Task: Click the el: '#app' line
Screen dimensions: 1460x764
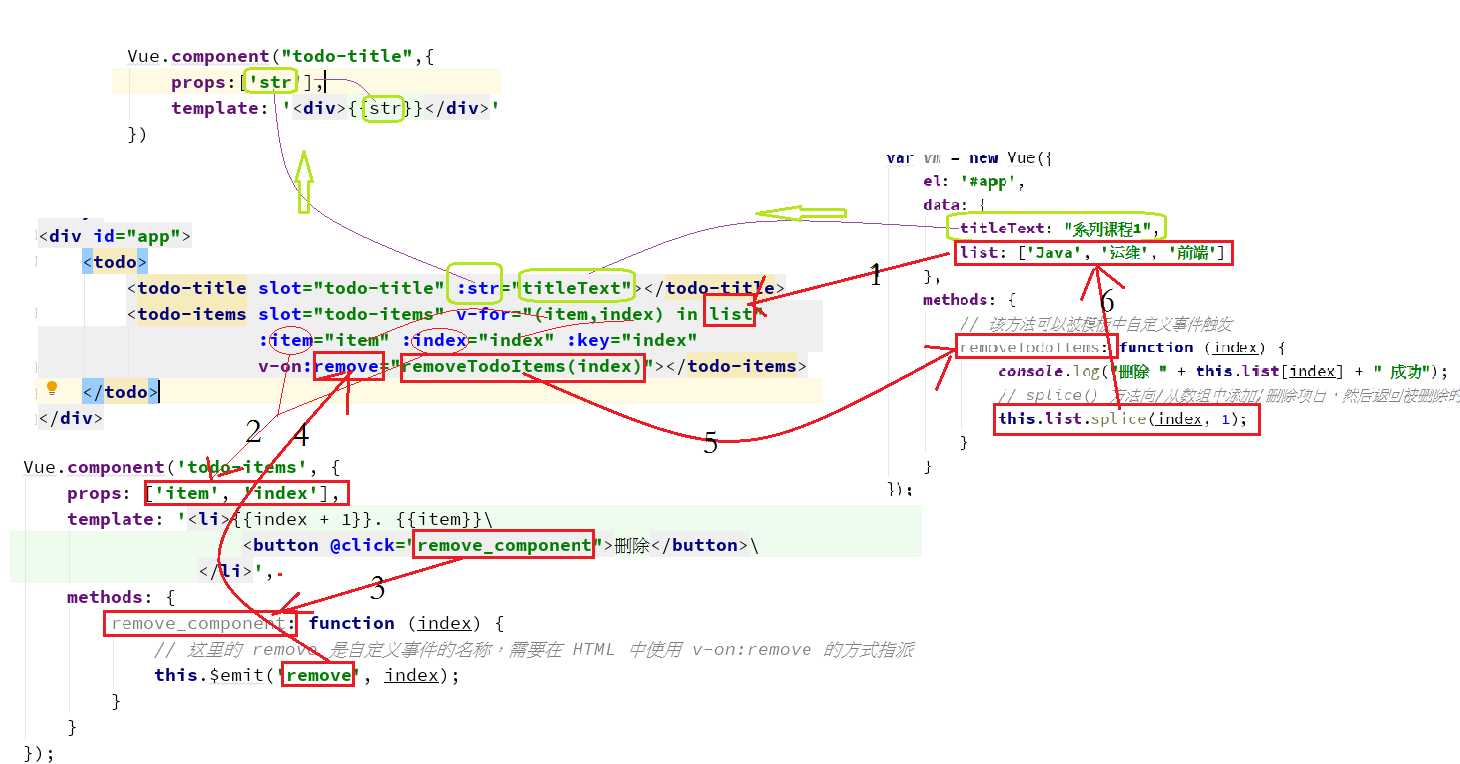Action: (974, 182)
